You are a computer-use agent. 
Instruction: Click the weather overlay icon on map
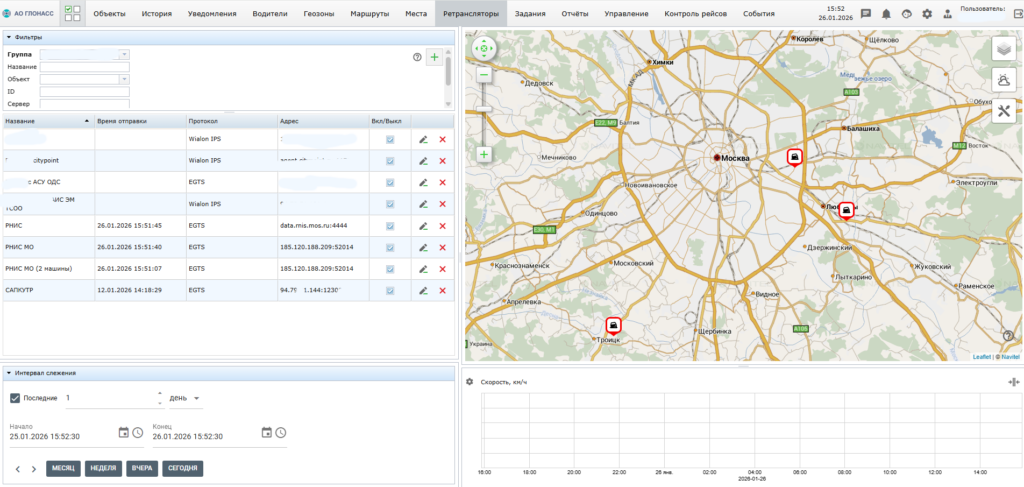click(x=1005, y=79)
